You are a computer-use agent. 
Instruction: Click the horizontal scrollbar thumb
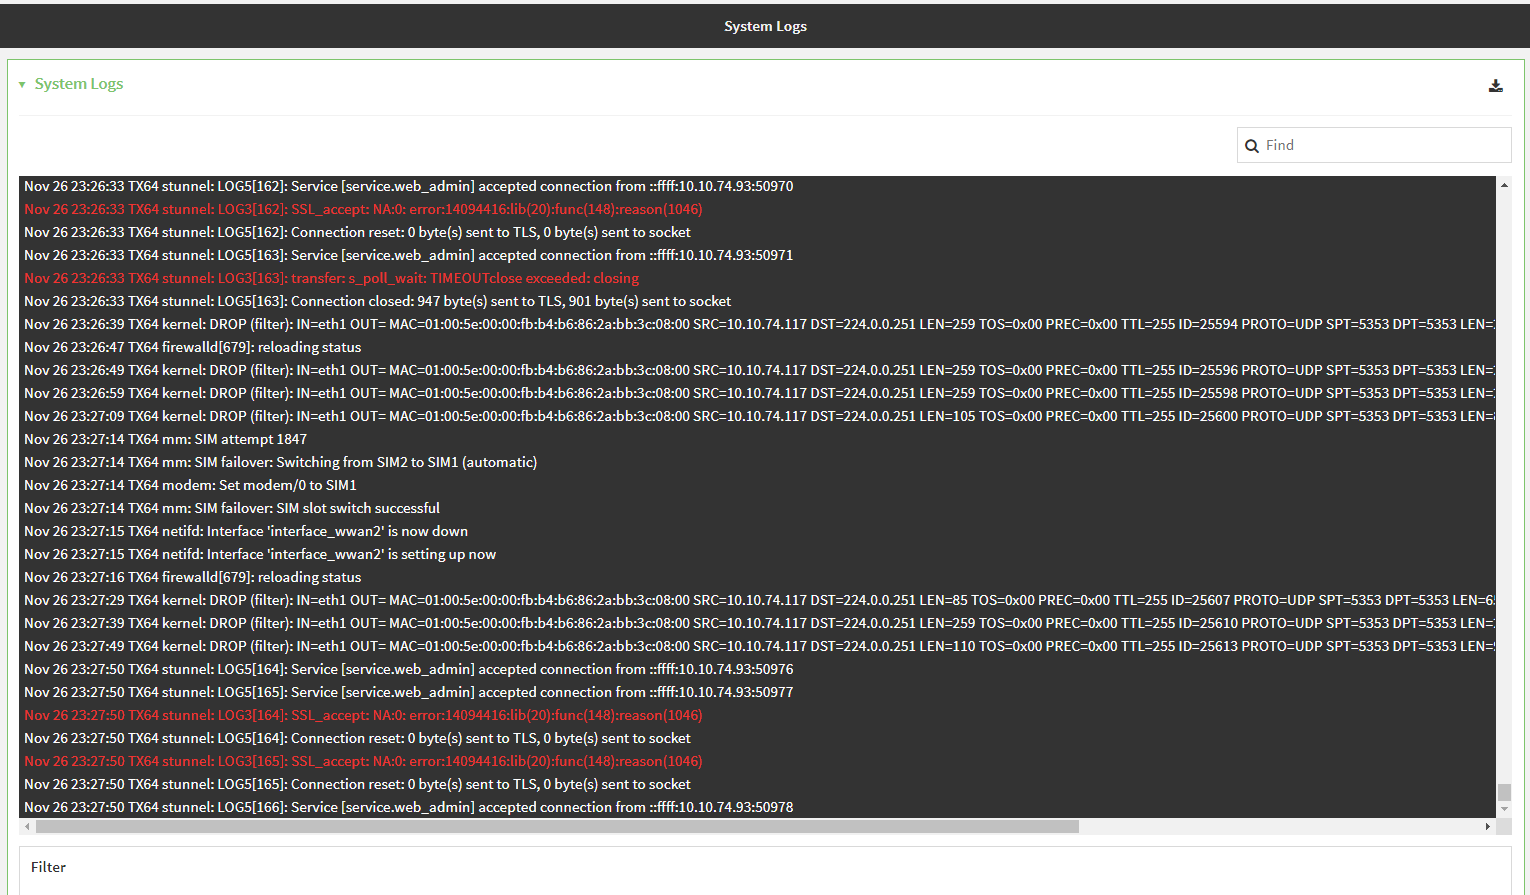(x=556, y=827)
